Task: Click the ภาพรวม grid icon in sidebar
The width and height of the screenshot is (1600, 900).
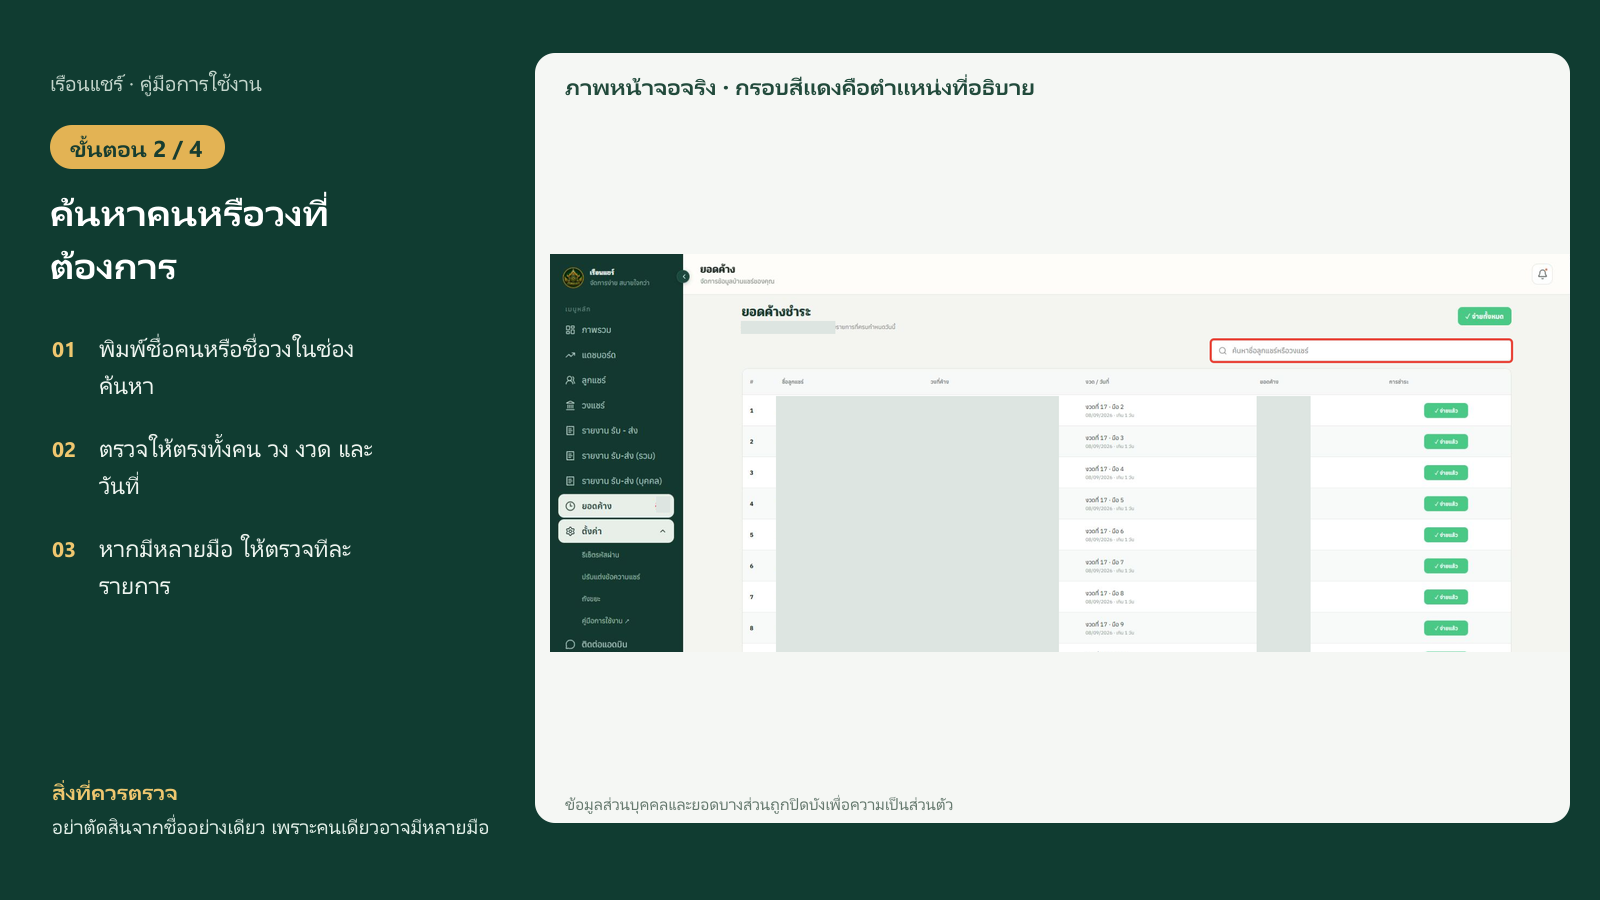Action: coord(570,330)
